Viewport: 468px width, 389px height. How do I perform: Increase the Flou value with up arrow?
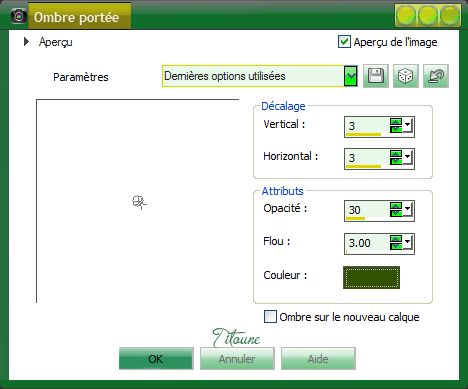(396, 238)
